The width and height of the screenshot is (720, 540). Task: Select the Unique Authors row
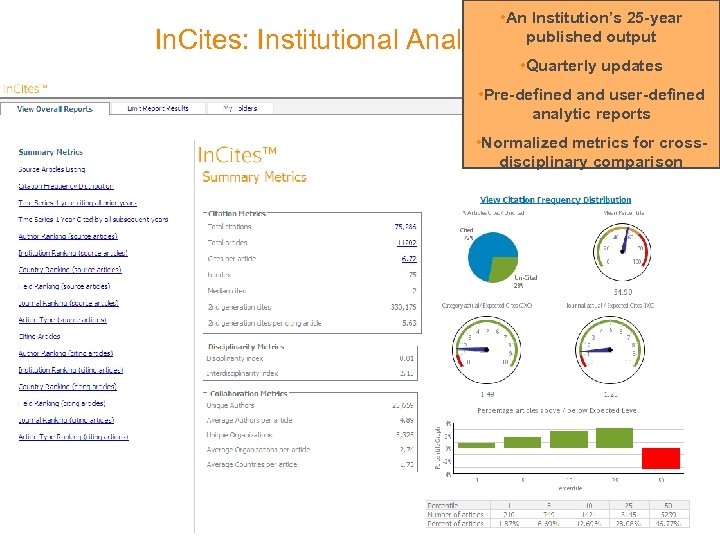point(310,405)
